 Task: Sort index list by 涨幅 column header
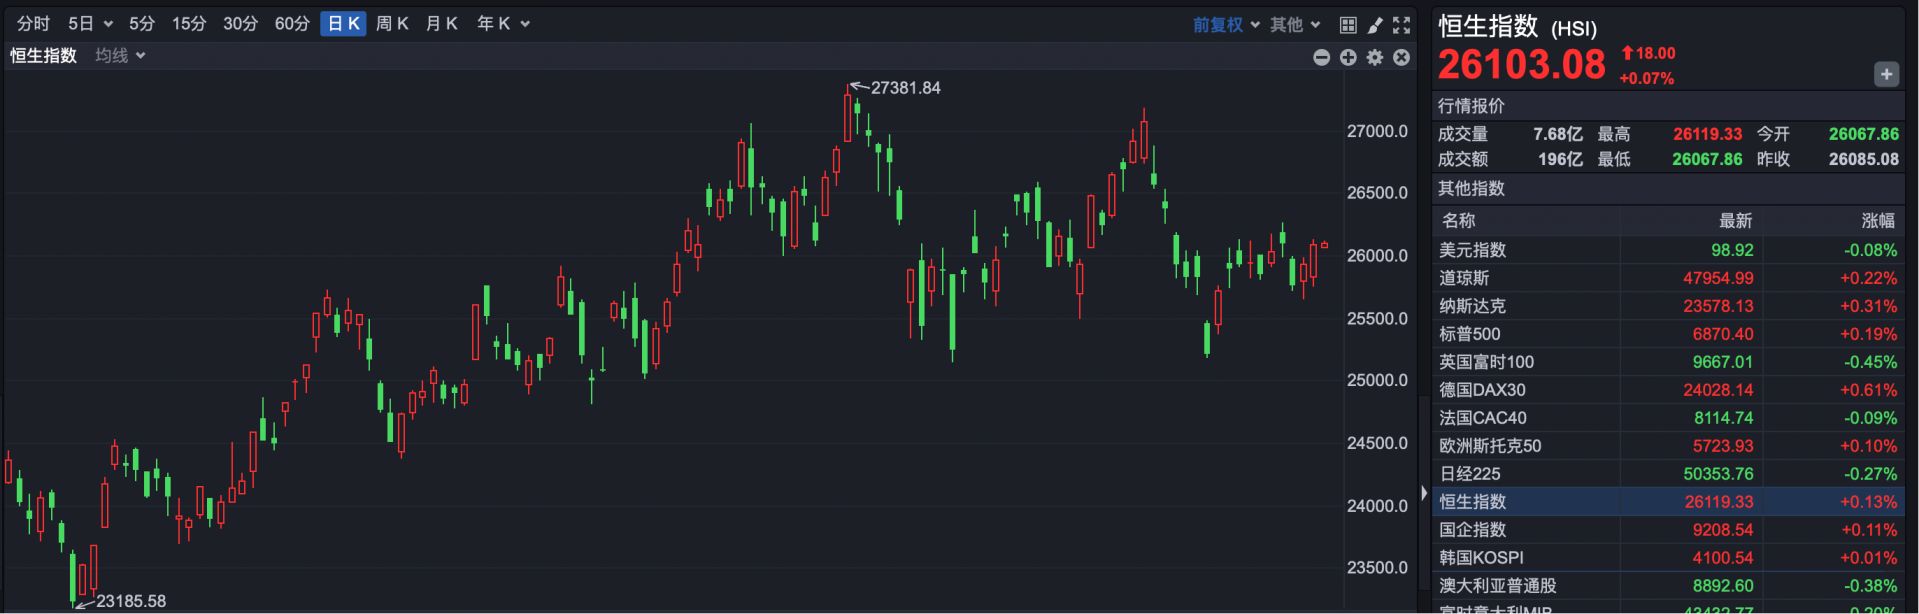(1877, 221)
